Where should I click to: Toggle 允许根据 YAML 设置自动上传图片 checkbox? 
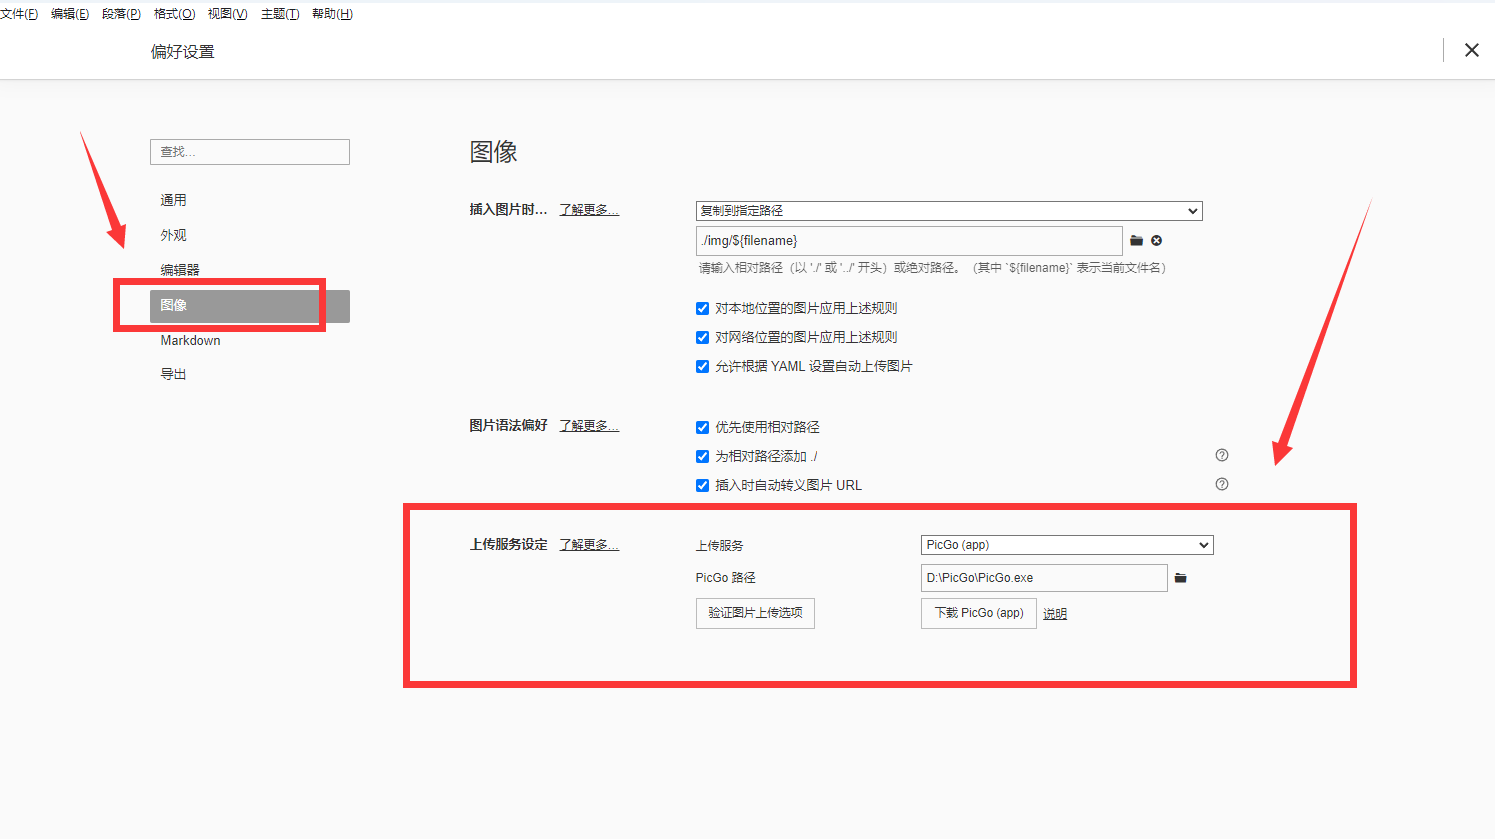click(x=702, y=366)
